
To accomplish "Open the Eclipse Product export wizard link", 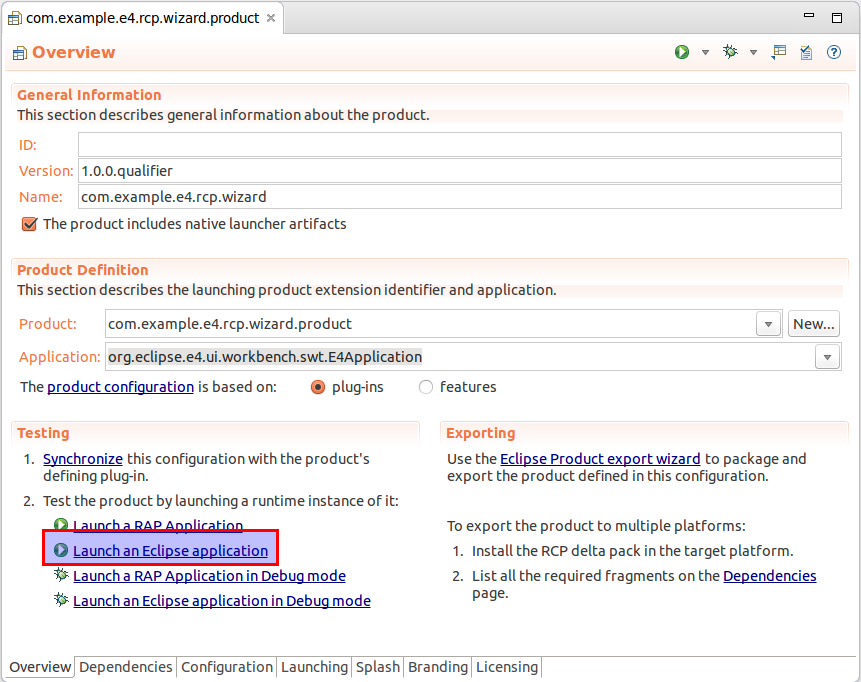I will (x=600, y=459).
